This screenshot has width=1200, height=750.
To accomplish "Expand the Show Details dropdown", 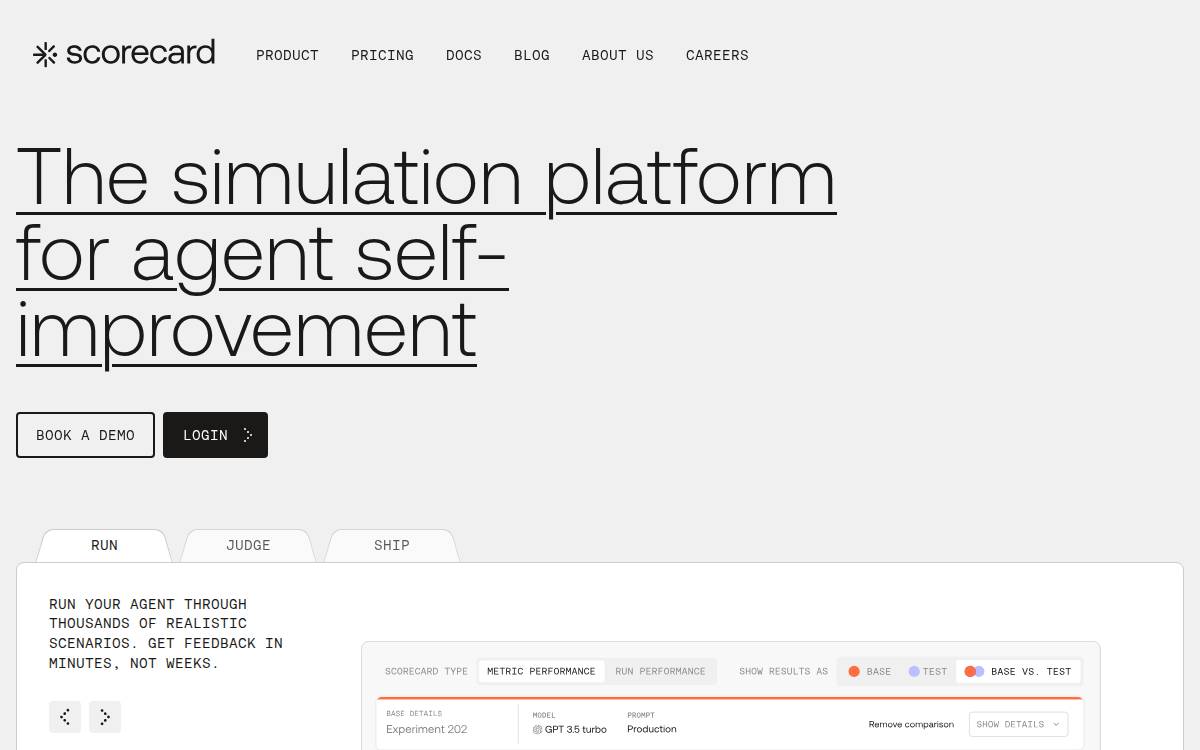I will pyautogui.click(x=1018, y=724).
